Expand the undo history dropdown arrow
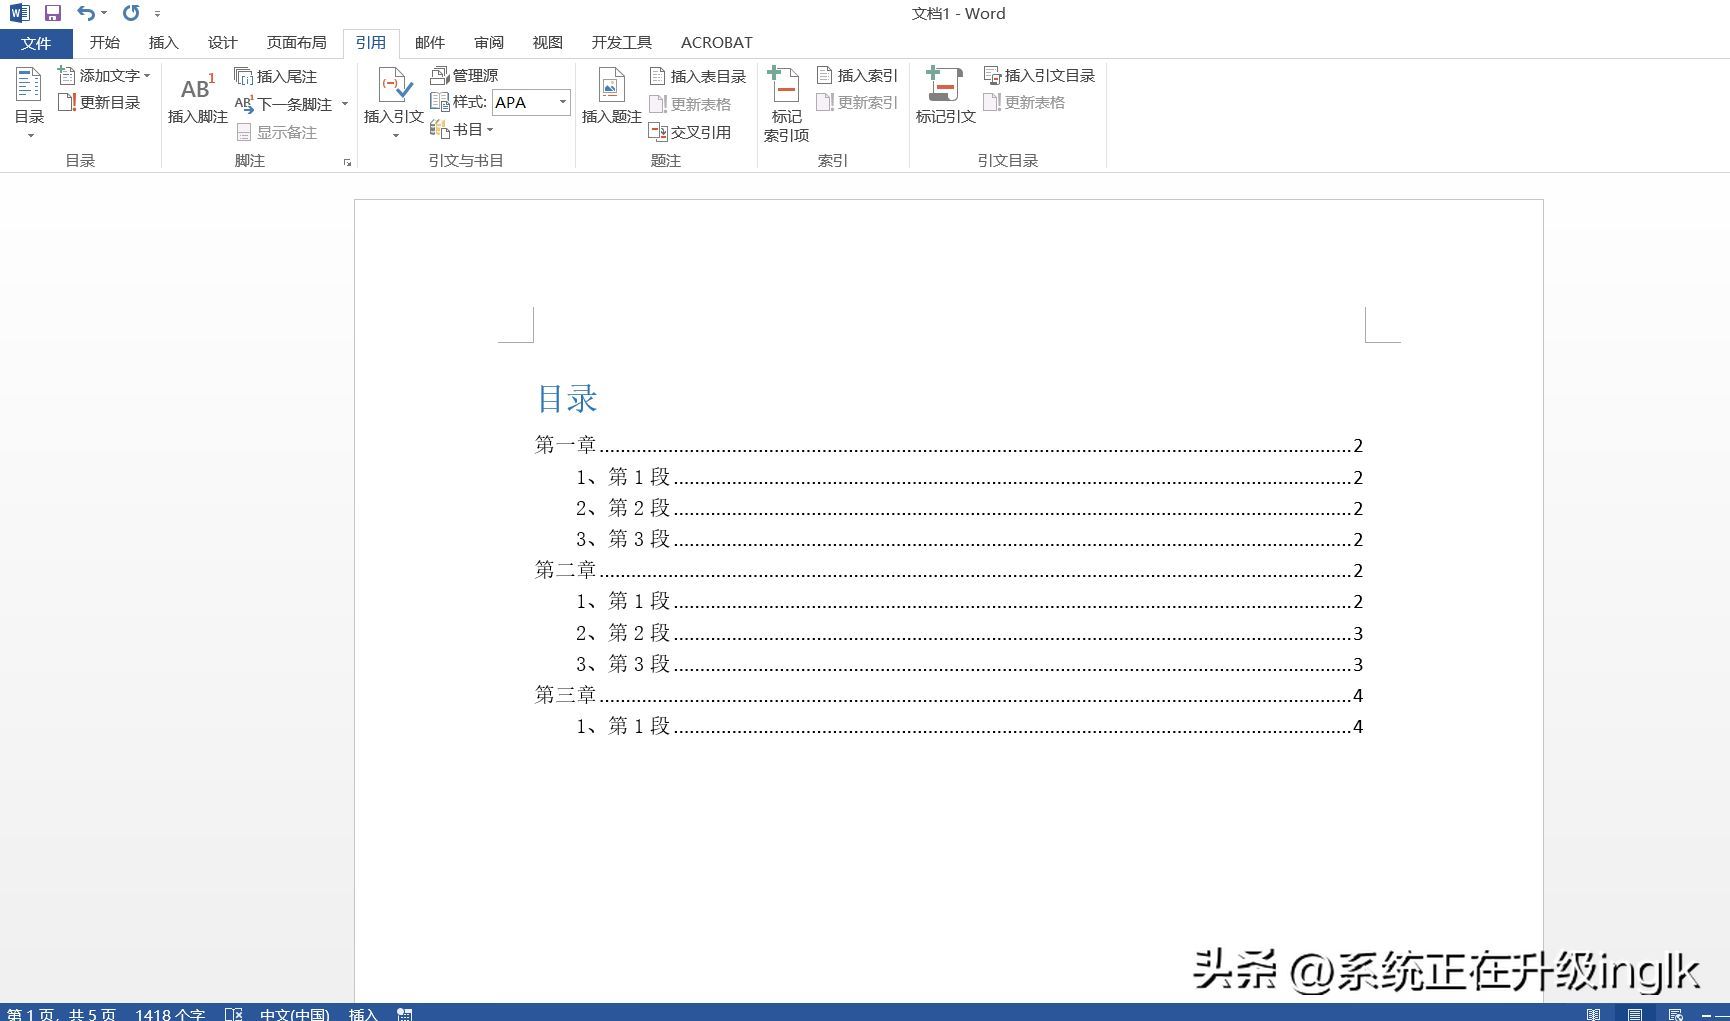 pos(104,13)
